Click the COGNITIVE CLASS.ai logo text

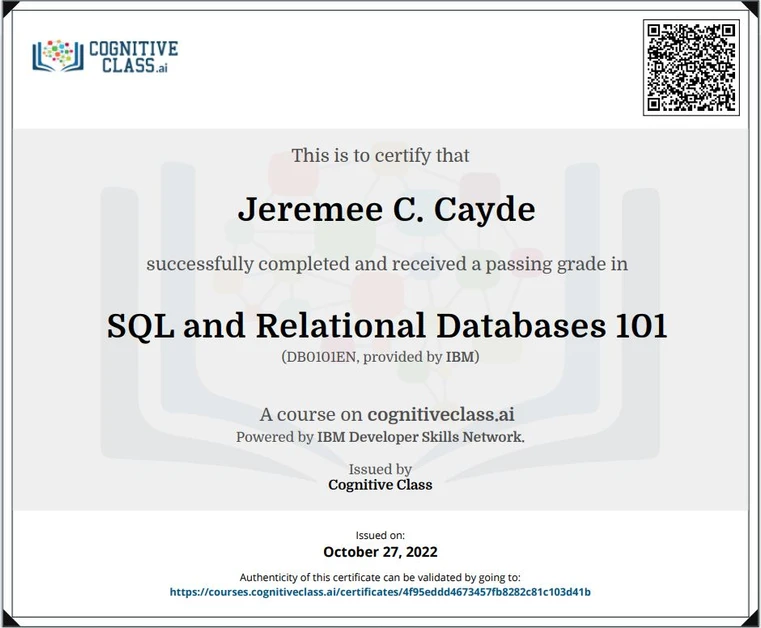click(x=133, y=55)
